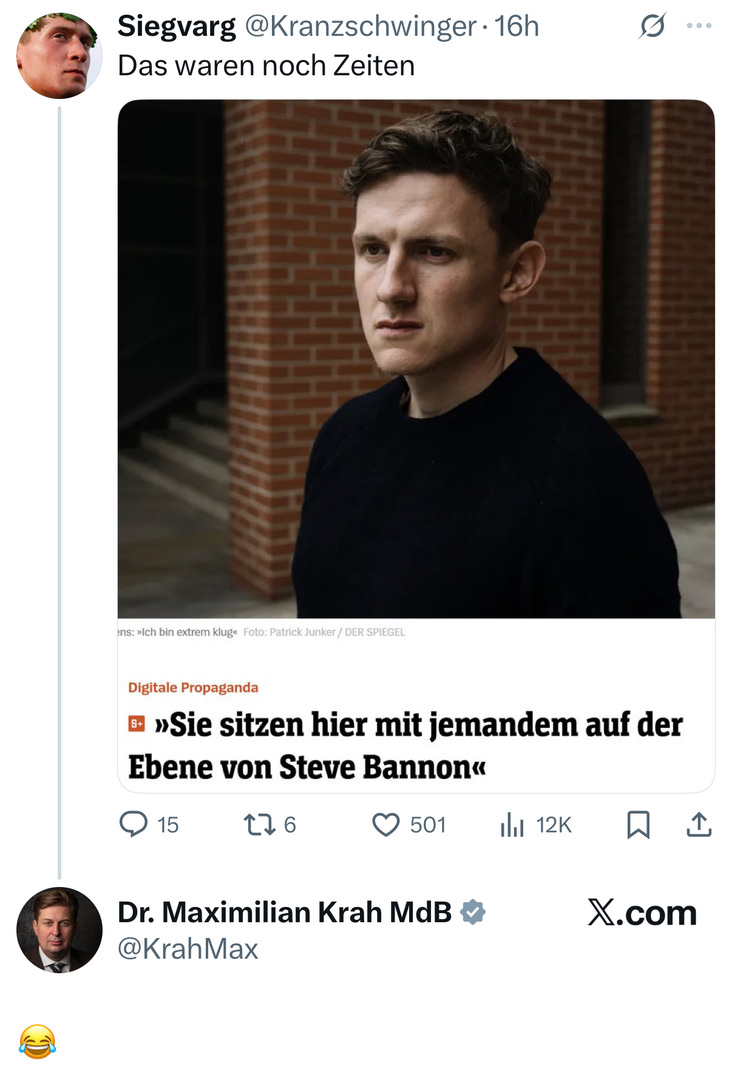Click Dr. Maximilian Krah MdB name

(x=285, y=912)
